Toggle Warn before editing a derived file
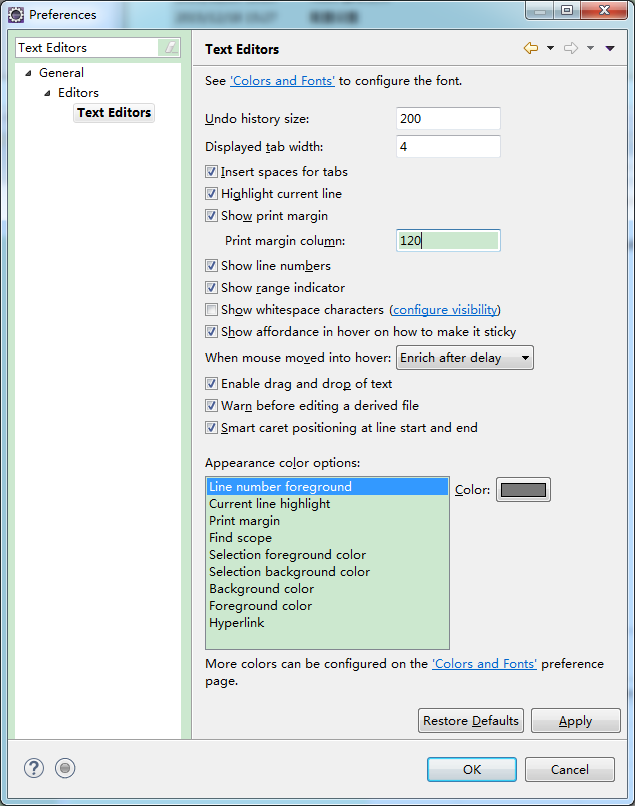This screenshot has width=635, height=806. pyautogui.click(x=211, y=406)
